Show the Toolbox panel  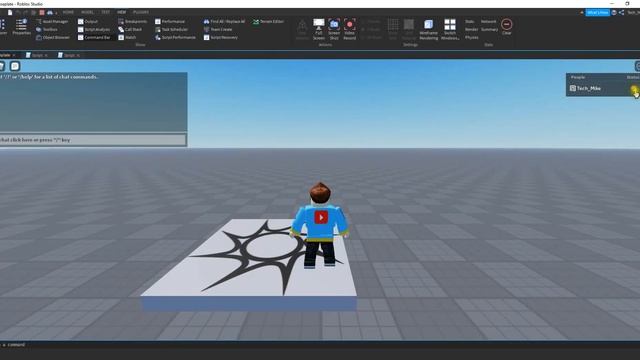[47, 29]
